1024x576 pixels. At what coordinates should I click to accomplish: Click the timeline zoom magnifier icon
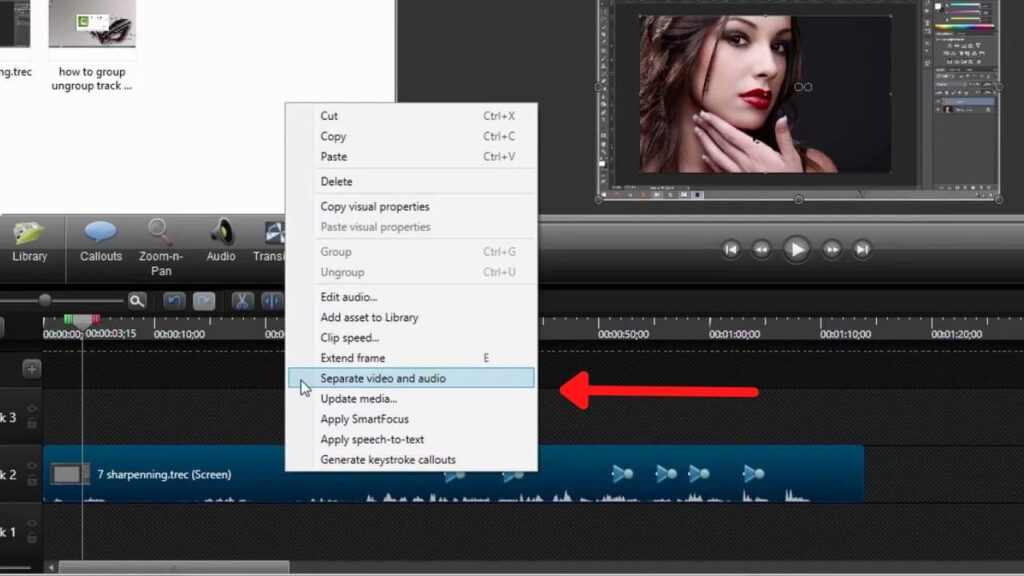[136, 300]
